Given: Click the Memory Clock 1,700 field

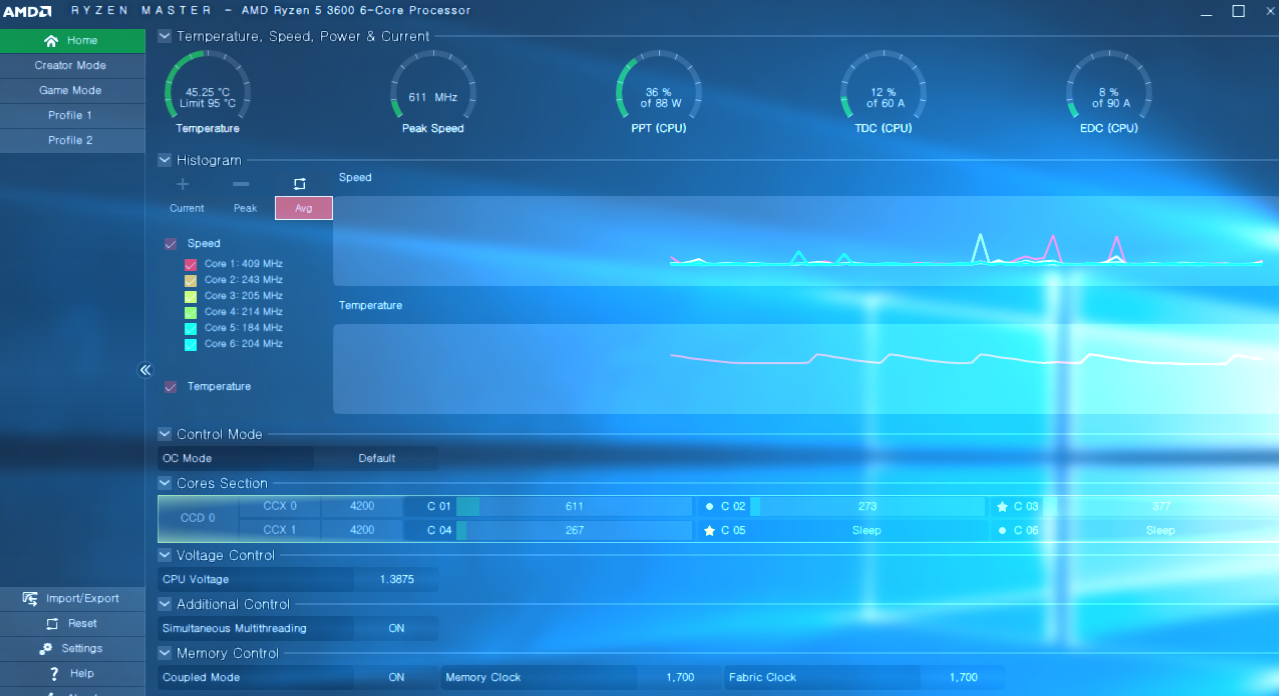Looking at the screenshot, I should point(679,678).
